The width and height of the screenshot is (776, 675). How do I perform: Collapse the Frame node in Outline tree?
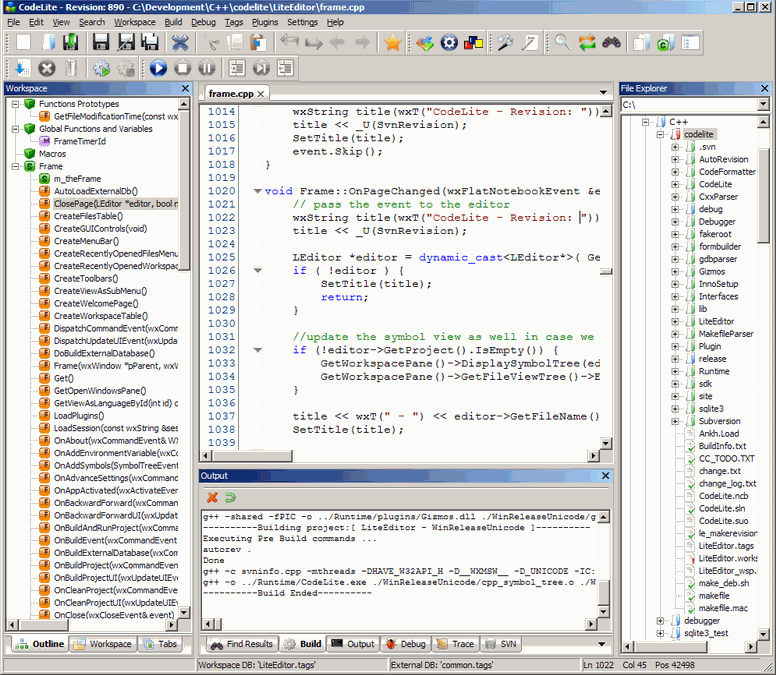15,167
